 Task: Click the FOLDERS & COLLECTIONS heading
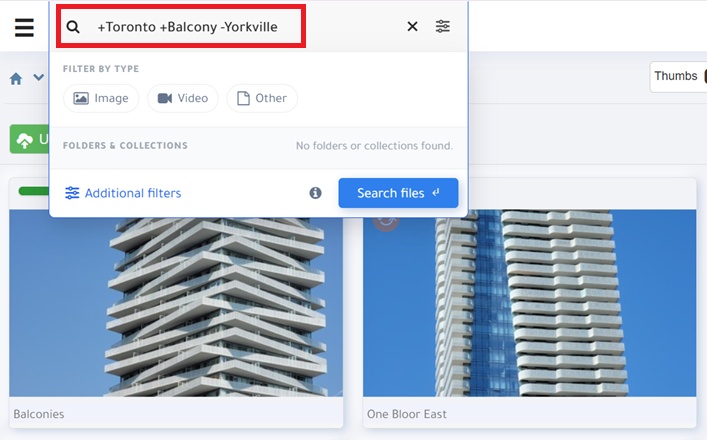(x=125, y=146)
